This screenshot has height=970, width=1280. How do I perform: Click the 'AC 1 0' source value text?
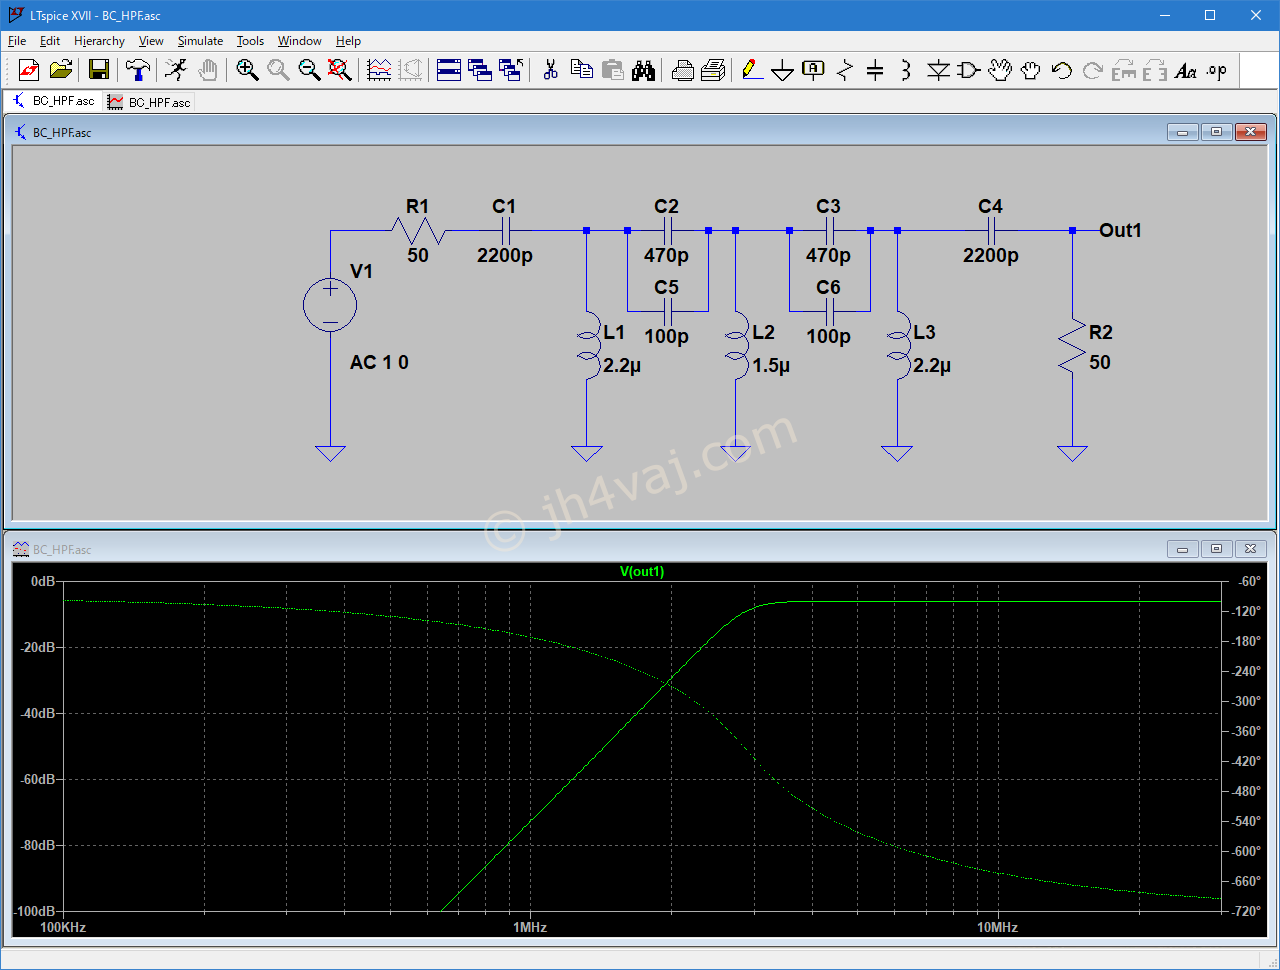tap(379, 362)
